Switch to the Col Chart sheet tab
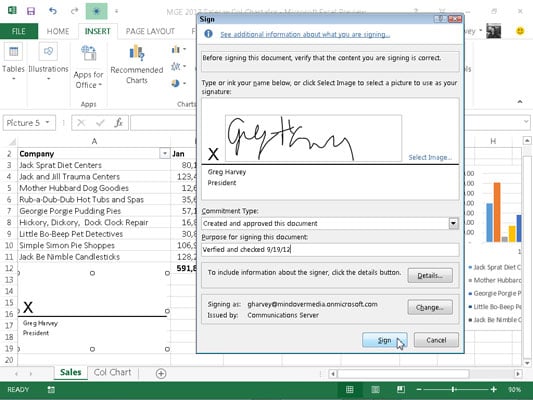Image resolution: width=533 pixels, height=400 pixels. [x=113, y=372]
